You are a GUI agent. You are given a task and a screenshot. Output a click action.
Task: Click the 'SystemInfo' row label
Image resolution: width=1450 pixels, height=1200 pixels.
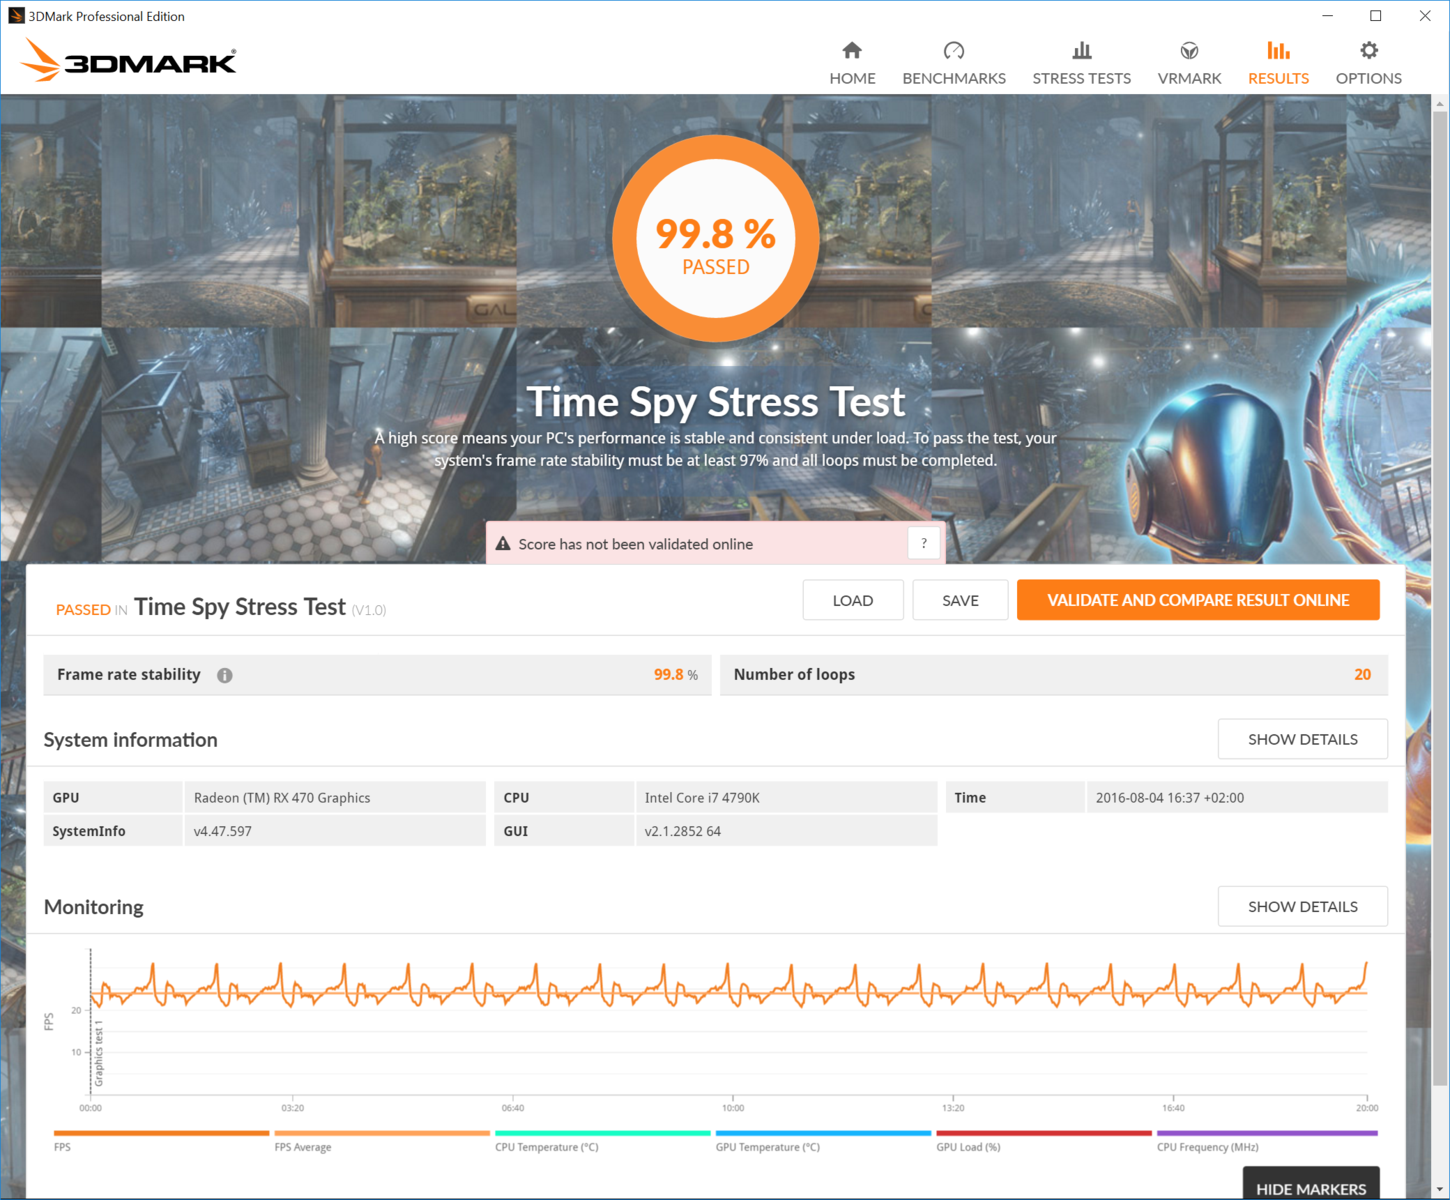89,831
